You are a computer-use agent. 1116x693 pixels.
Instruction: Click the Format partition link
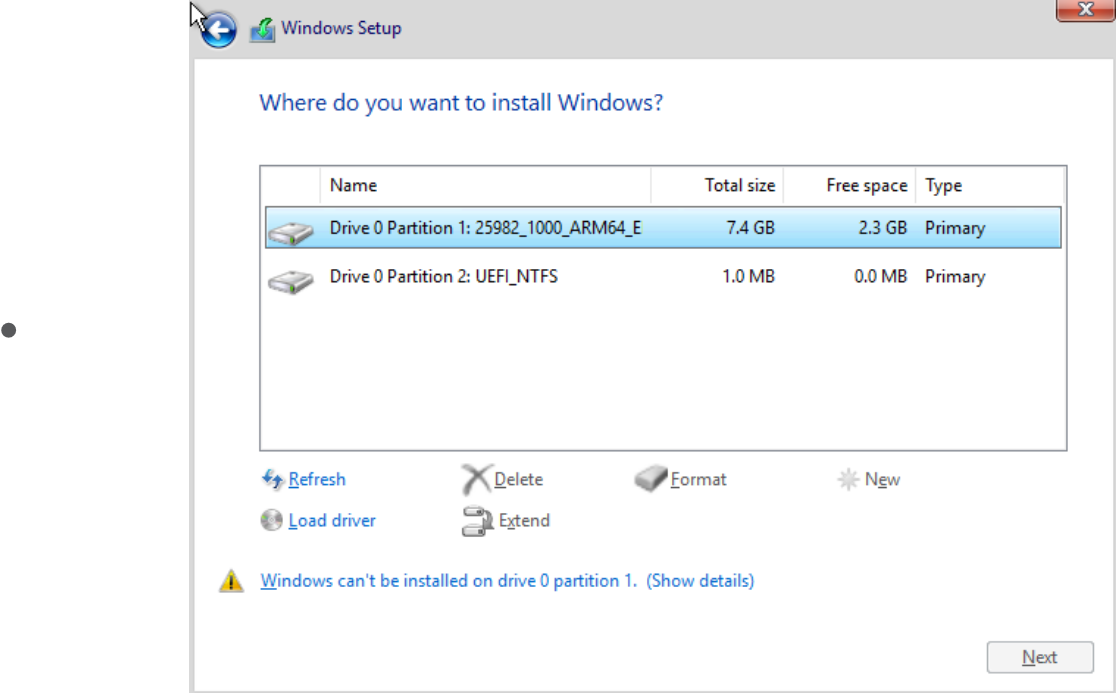[x=698, y=480]
